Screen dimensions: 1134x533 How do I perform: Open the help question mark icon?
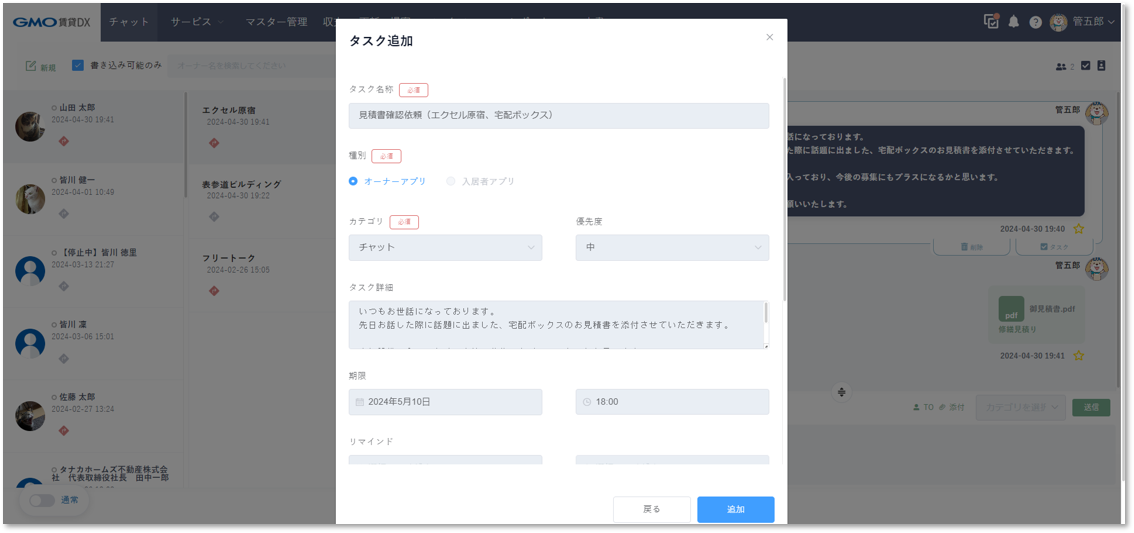click(x=1035, y=22)
